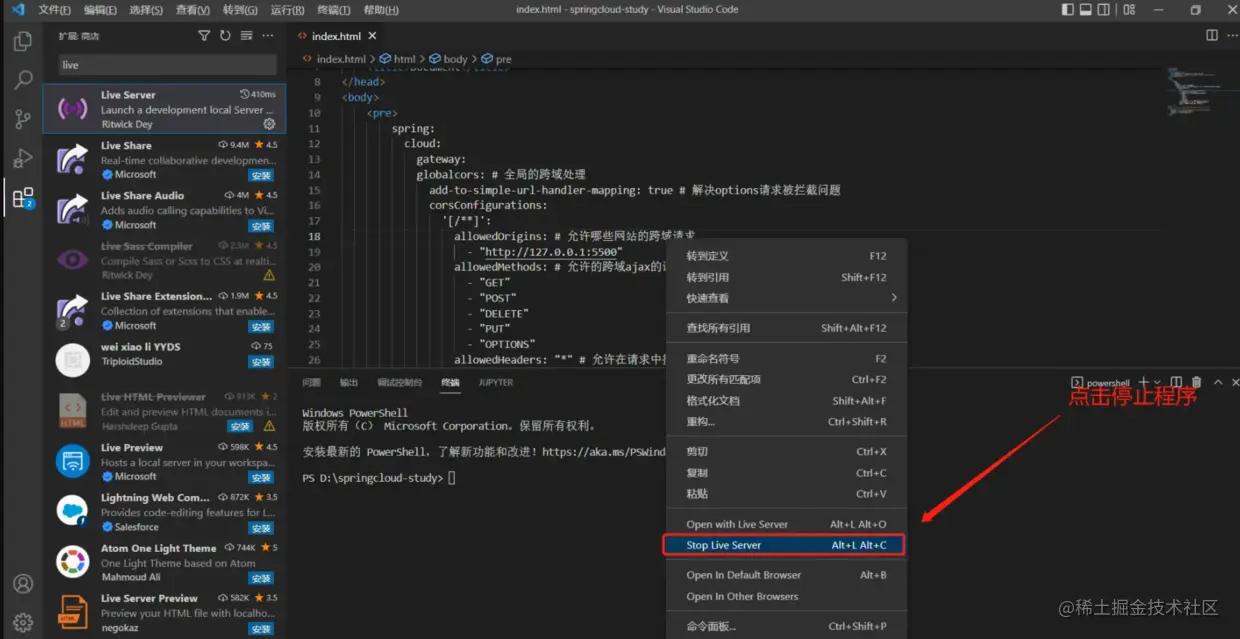The width and height of the screenshot is (1240, 639).
Task: Add a new terminal with plus icon
Action: click(x=1144, y=382)
